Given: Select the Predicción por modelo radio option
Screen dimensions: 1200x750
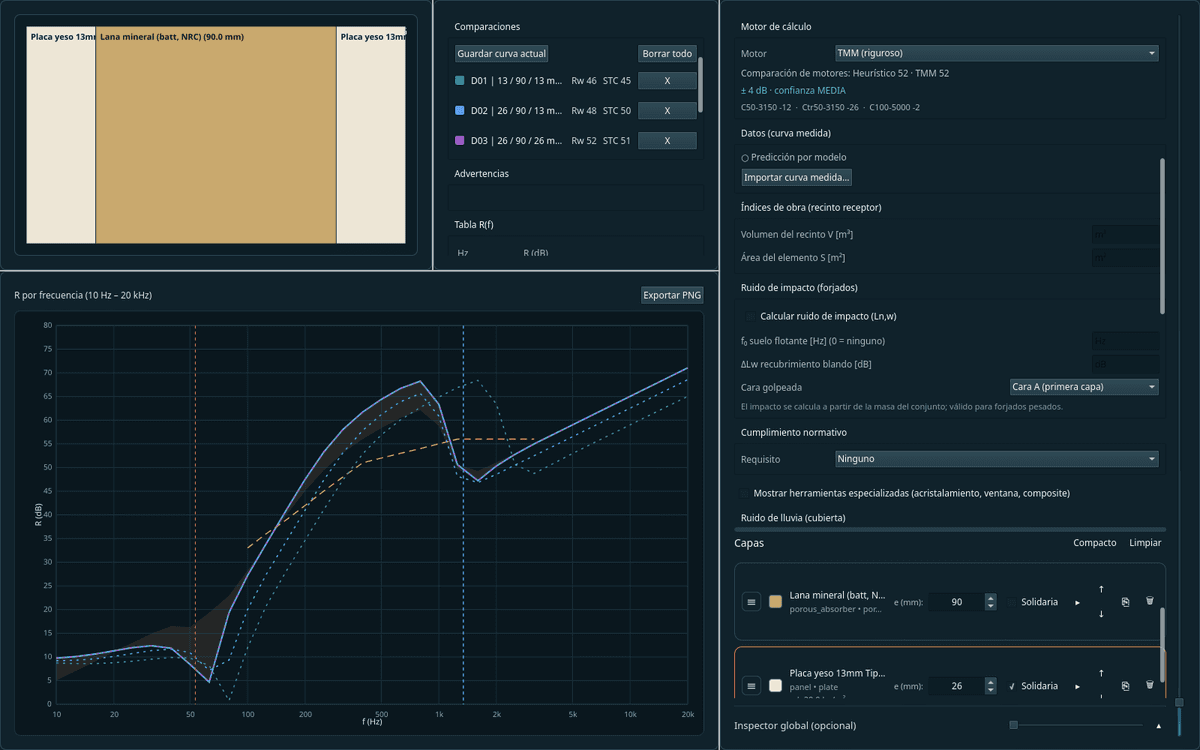Looking at the screenshot, I should point(745,158).
